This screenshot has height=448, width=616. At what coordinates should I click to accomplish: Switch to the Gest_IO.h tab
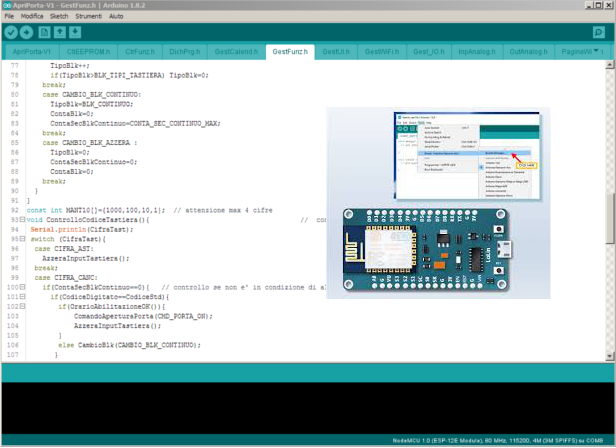429,52
